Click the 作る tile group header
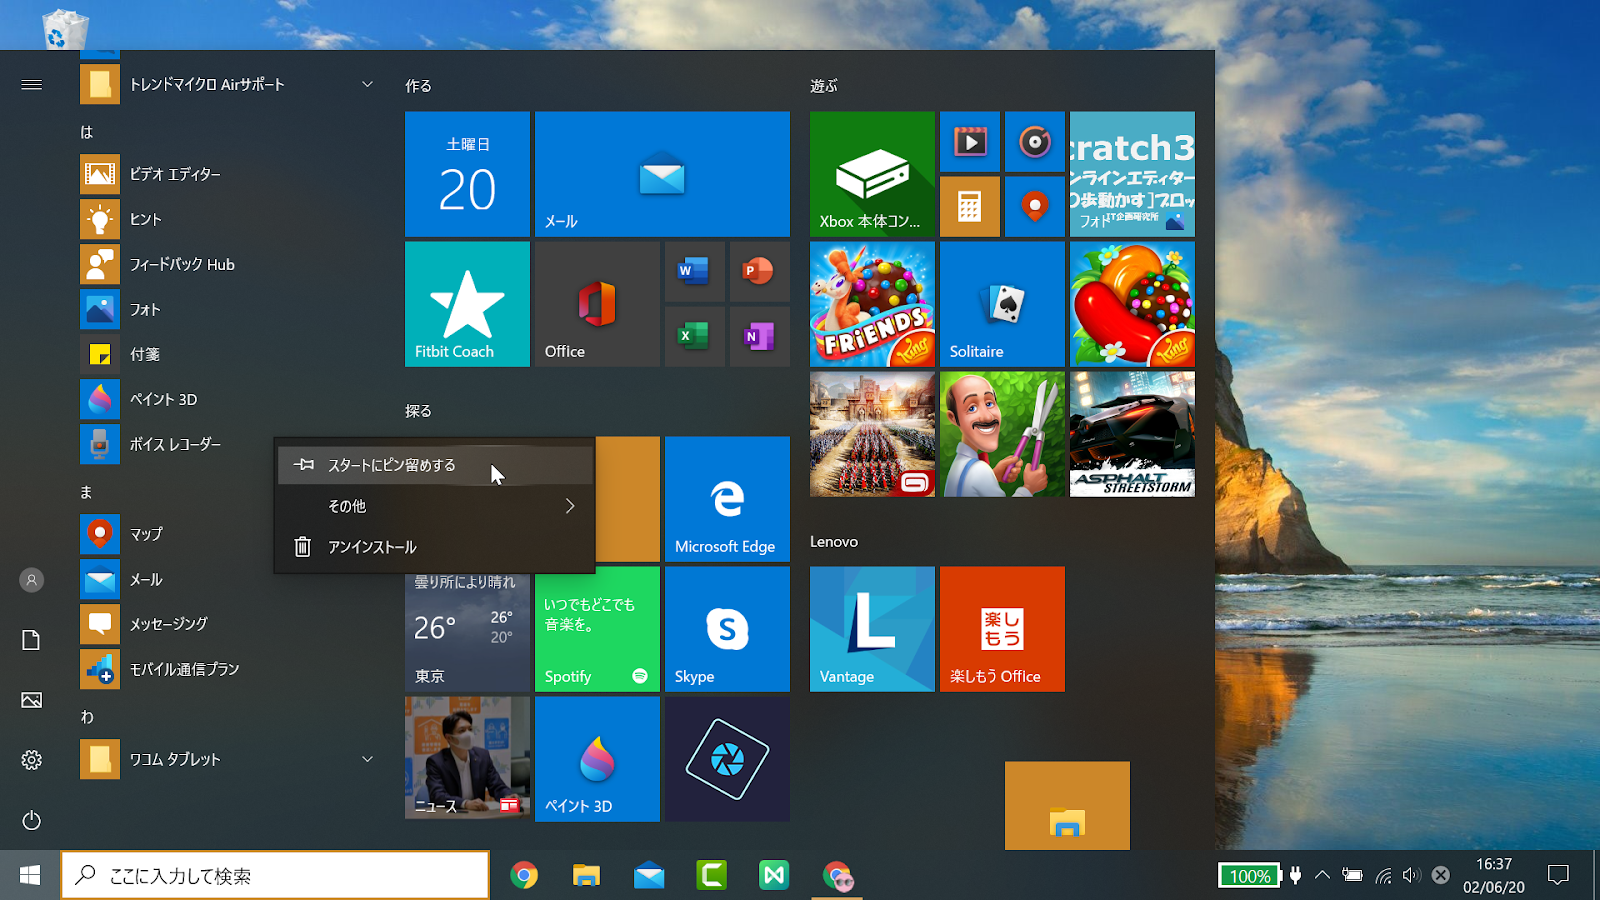 [x=418, y=86]
